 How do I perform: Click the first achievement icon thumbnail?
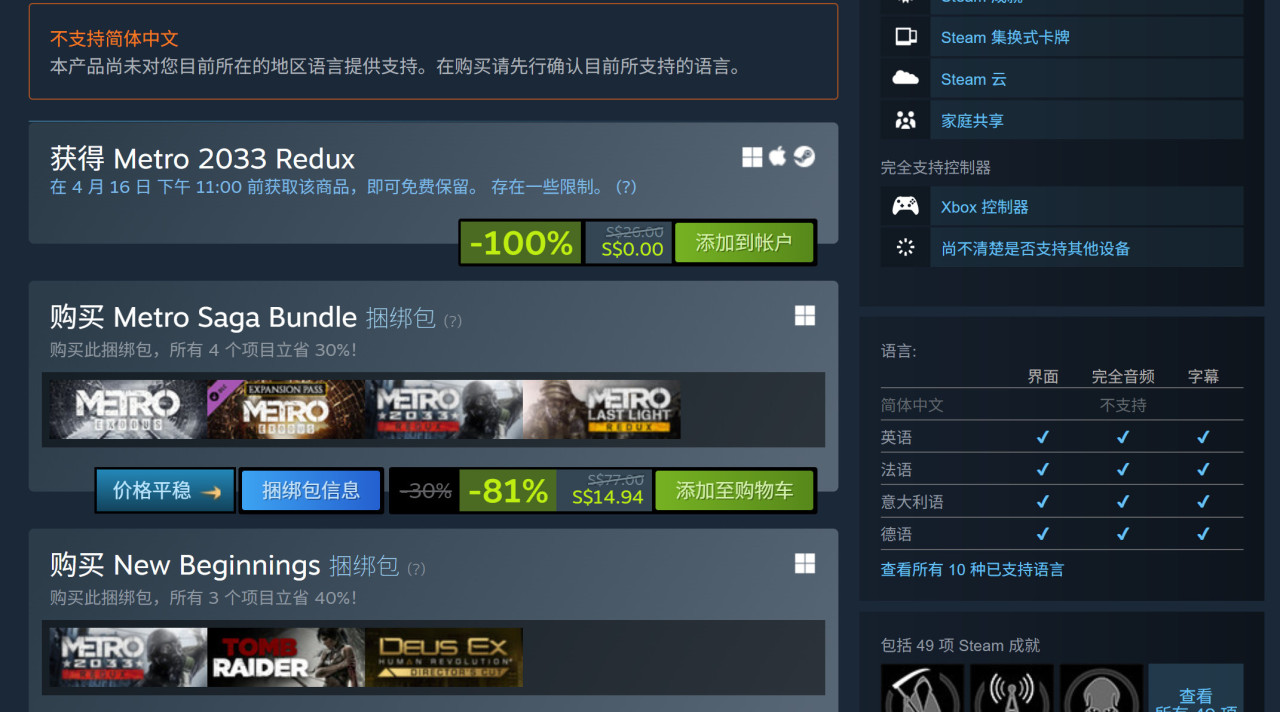tap(922, 688)
